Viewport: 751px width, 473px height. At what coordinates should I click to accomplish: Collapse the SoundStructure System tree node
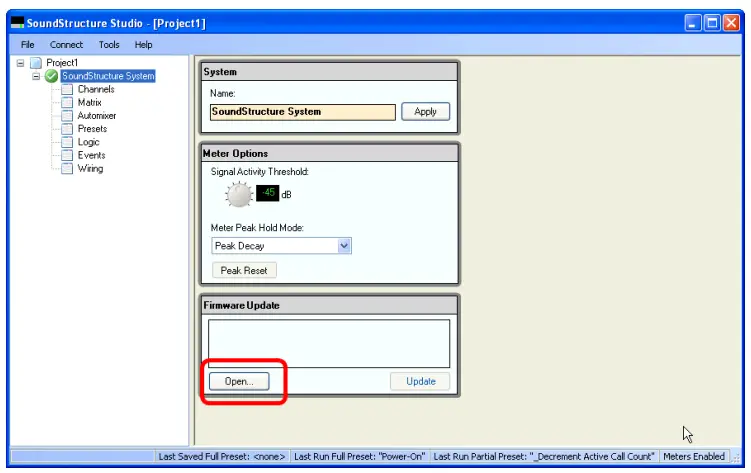36,76
